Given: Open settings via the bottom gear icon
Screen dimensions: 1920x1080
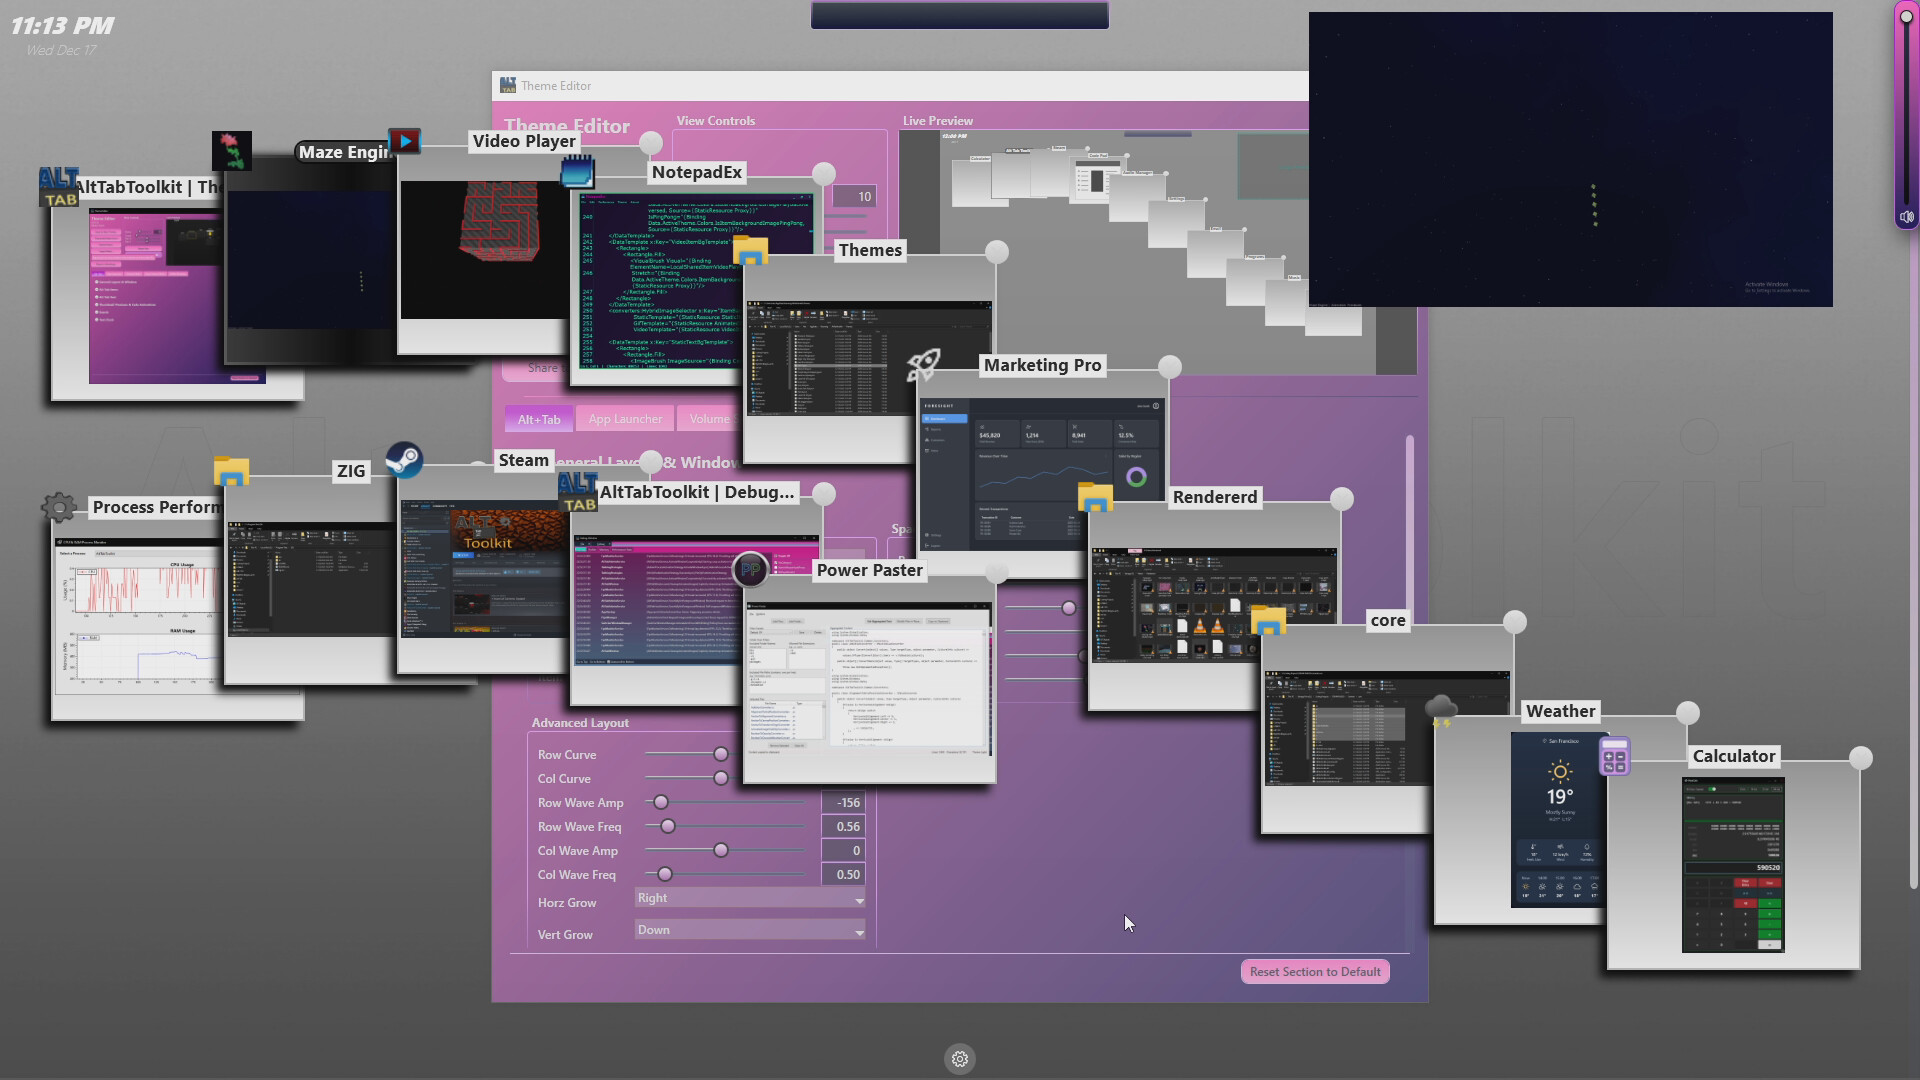Looking at the screenshot, I should click(x=959, y=1058).
